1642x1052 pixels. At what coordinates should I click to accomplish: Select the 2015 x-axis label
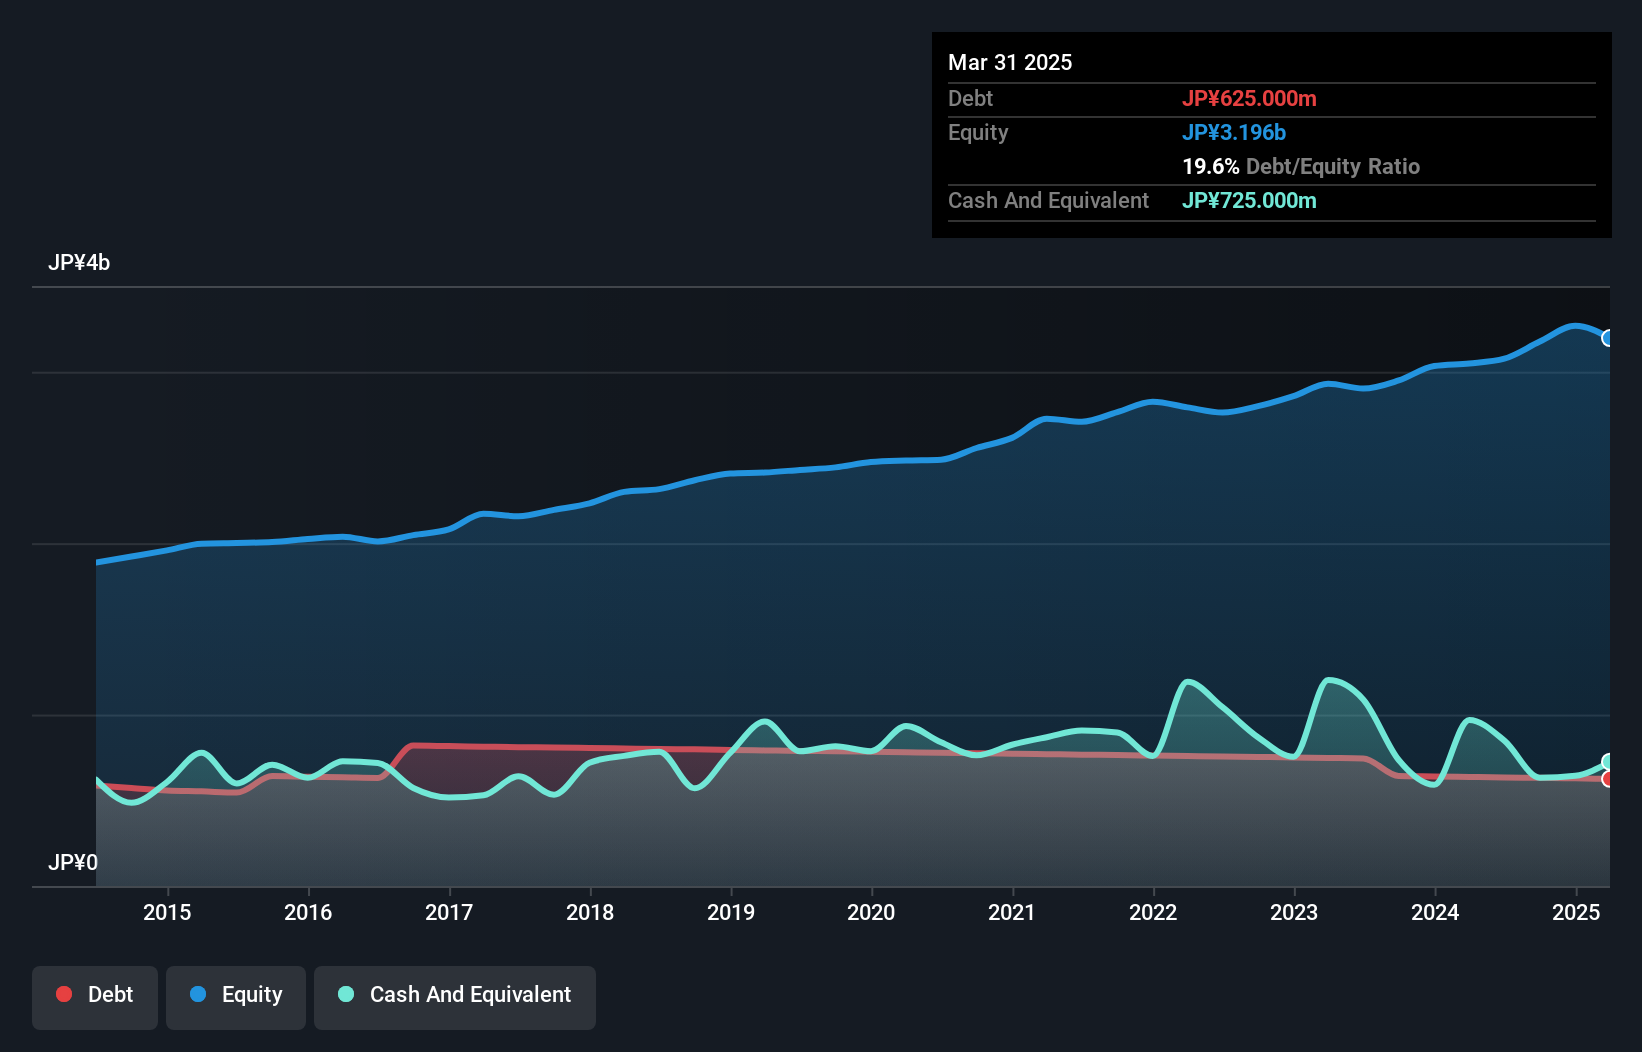coord(167,912)
